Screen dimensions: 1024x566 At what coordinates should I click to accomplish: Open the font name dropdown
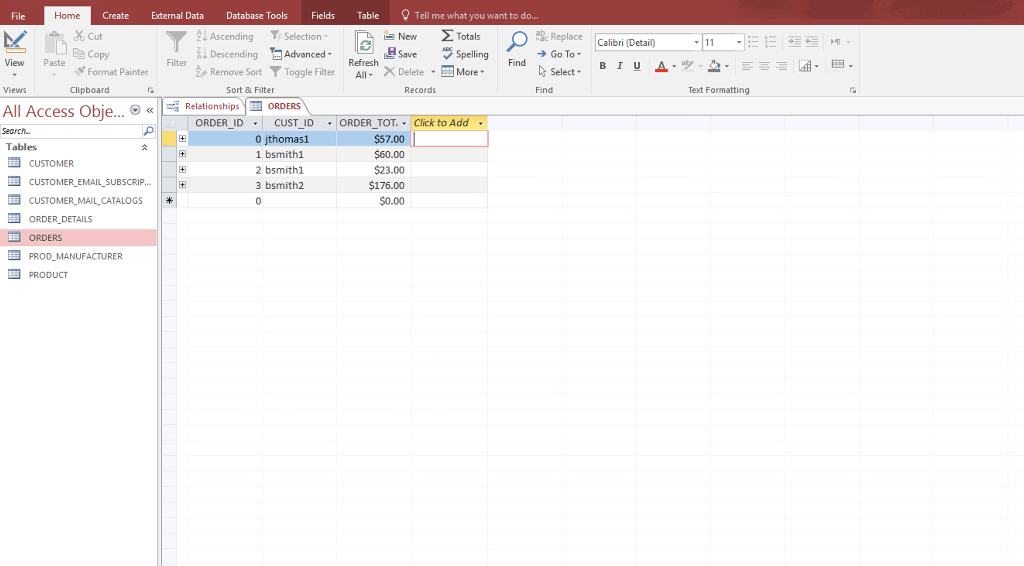[x=696, y=43]
